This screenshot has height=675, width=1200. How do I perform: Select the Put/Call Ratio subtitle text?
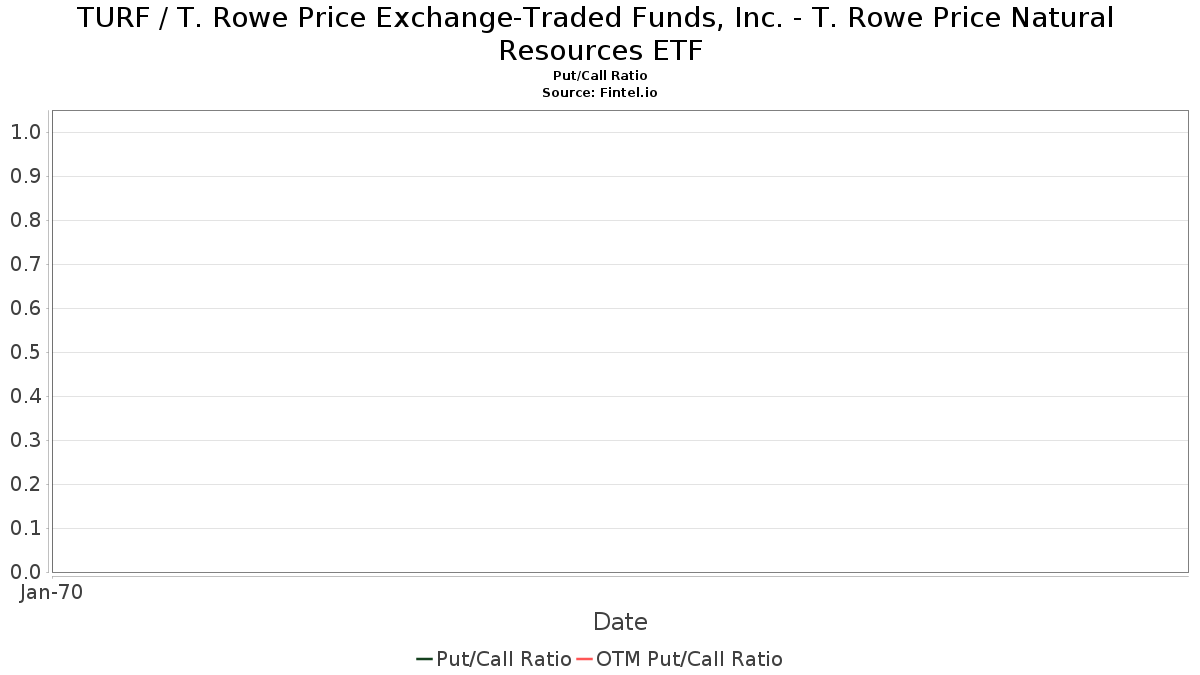click(x=600, y=76)
